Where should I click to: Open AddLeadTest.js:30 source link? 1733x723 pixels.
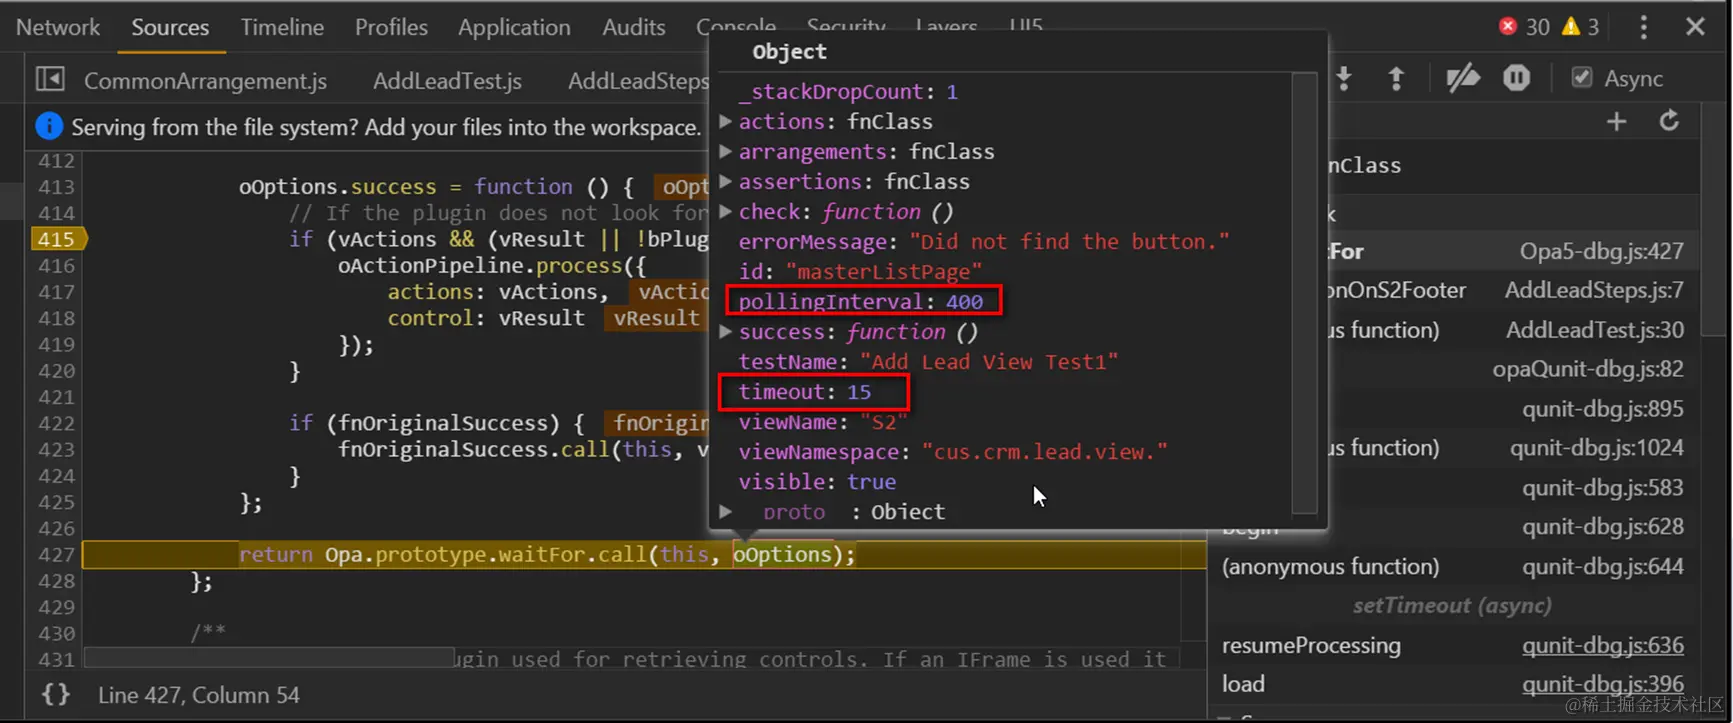pyautogui.click(x=1595, y=330)
